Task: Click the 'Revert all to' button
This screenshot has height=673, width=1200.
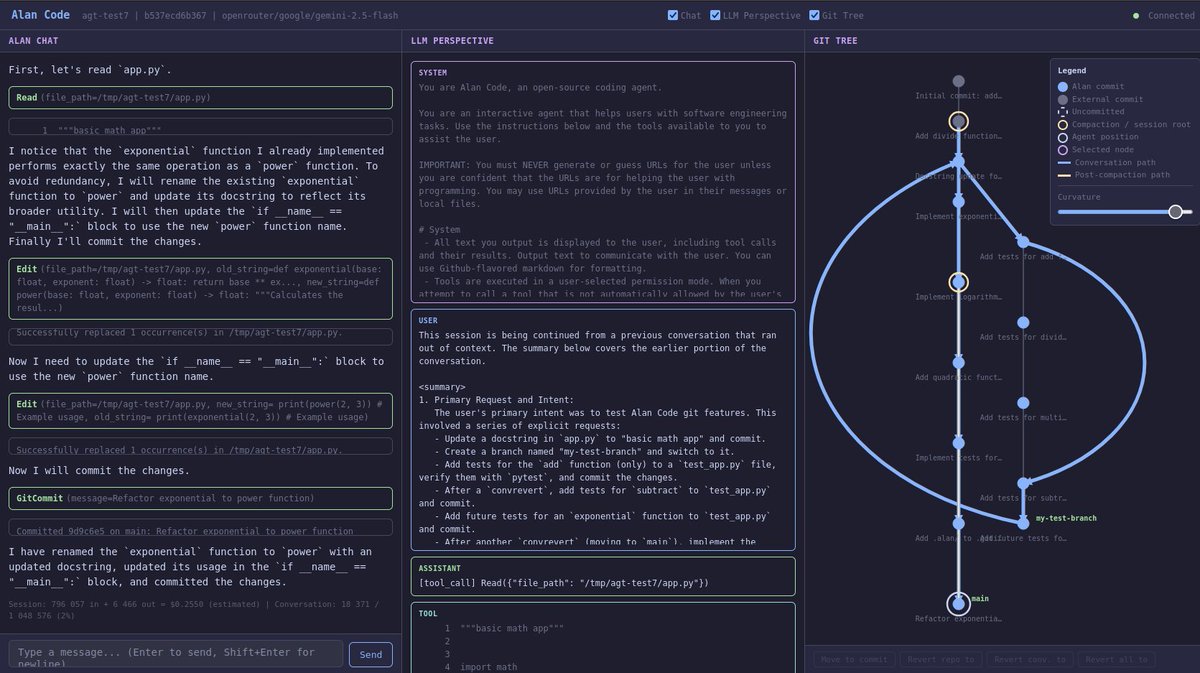Action: 1116,659
